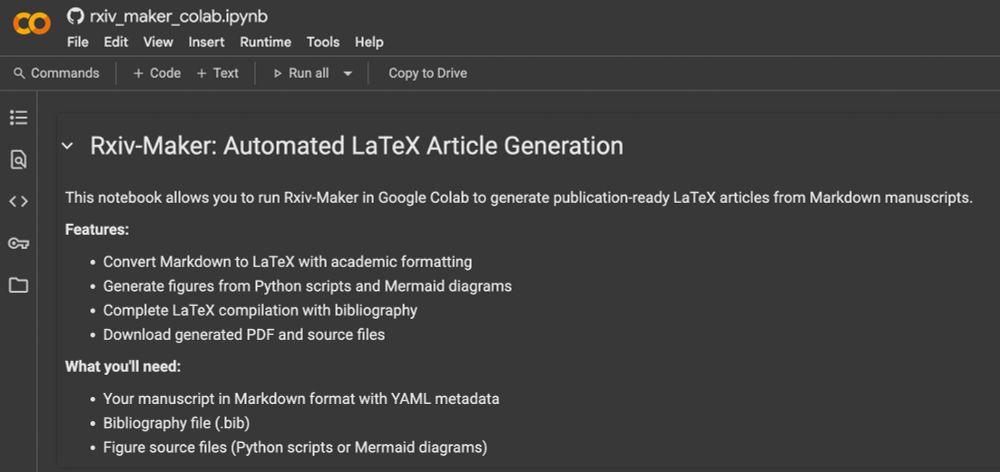Collapse the Rxiv-Maker section heading
1000x472 pixels.
click(67, 146)
